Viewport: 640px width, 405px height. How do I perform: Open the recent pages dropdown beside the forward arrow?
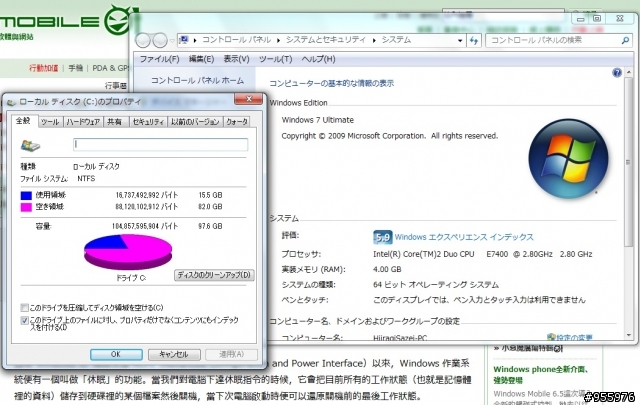(172, 40)
